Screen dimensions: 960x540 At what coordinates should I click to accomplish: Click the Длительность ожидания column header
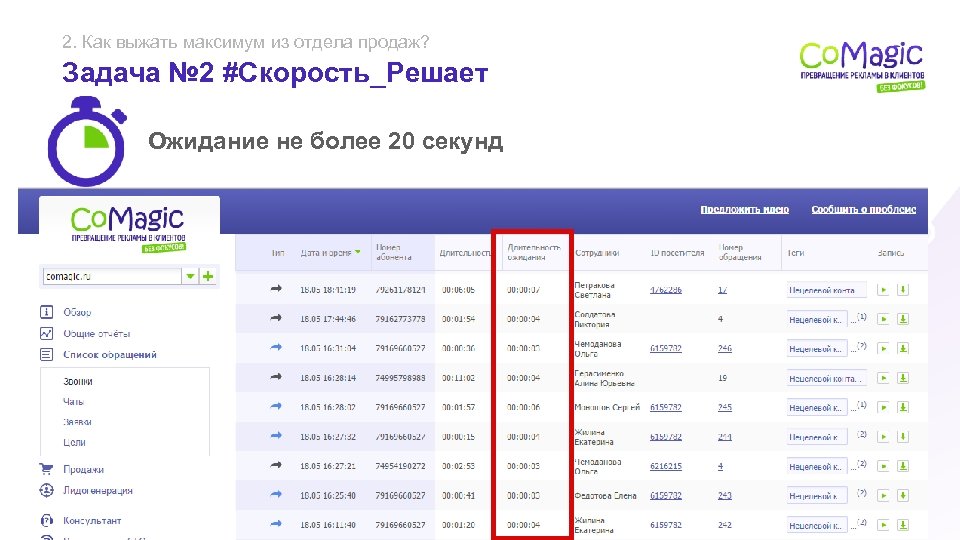pyautogui.click(x=534, y=252)
